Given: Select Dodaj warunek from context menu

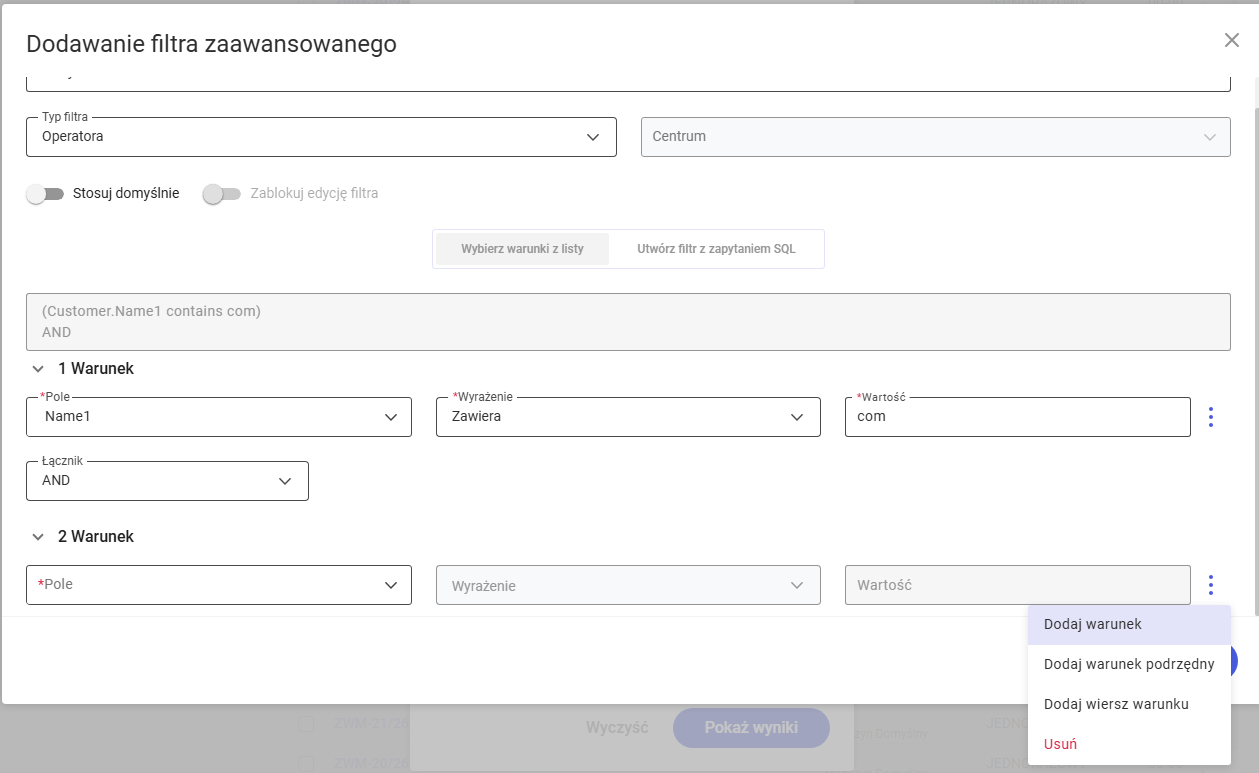Looking at the screenshot, I should pyautogui.click(x=1129, y=624).
